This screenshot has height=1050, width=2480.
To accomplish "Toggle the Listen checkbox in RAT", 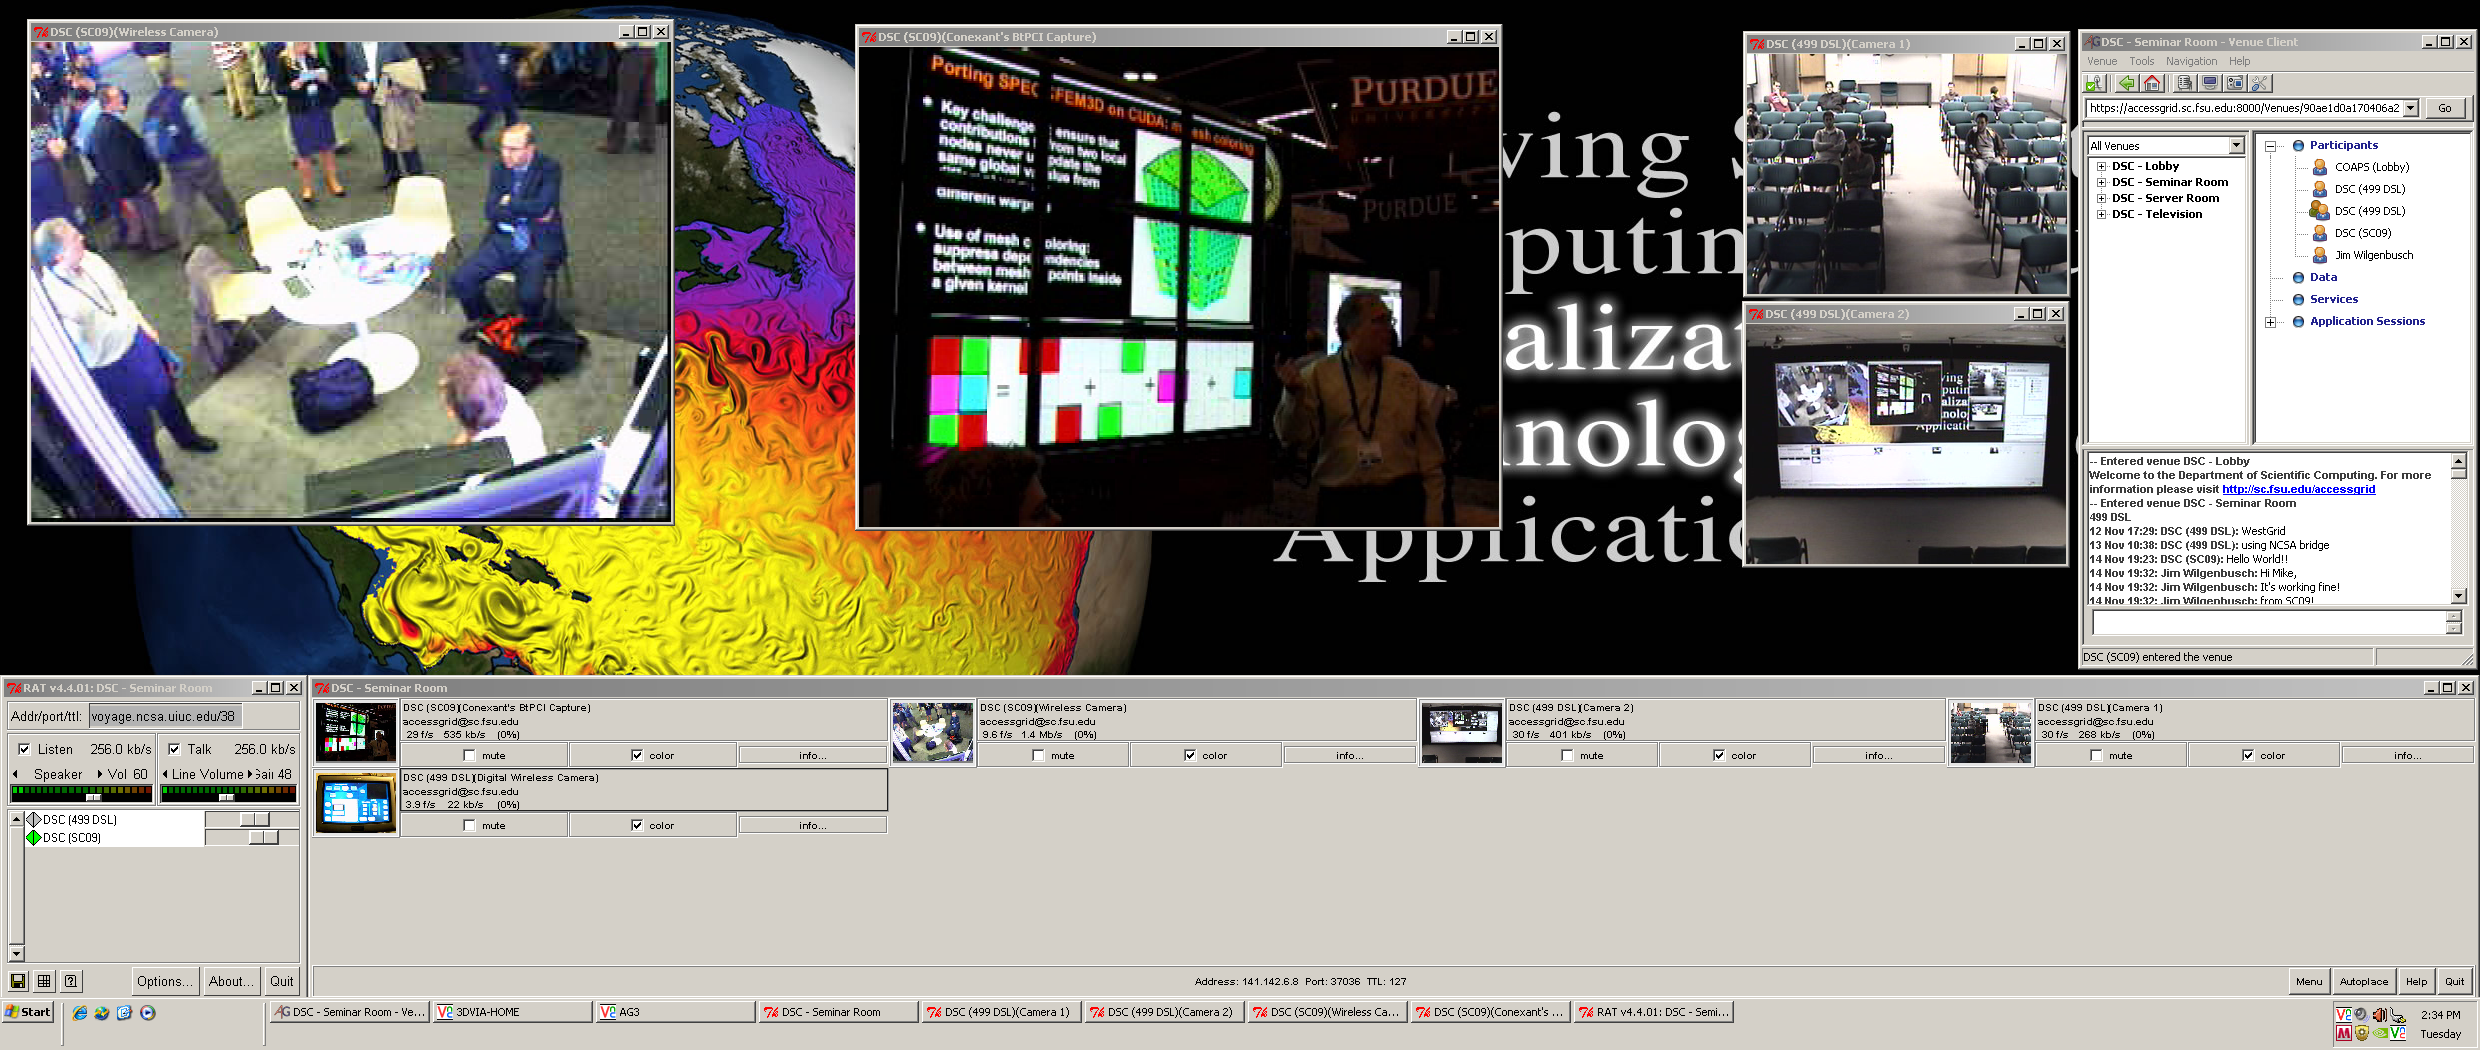I will point(24,749).
